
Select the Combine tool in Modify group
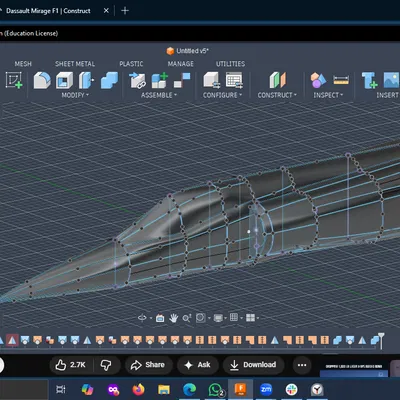109,80
